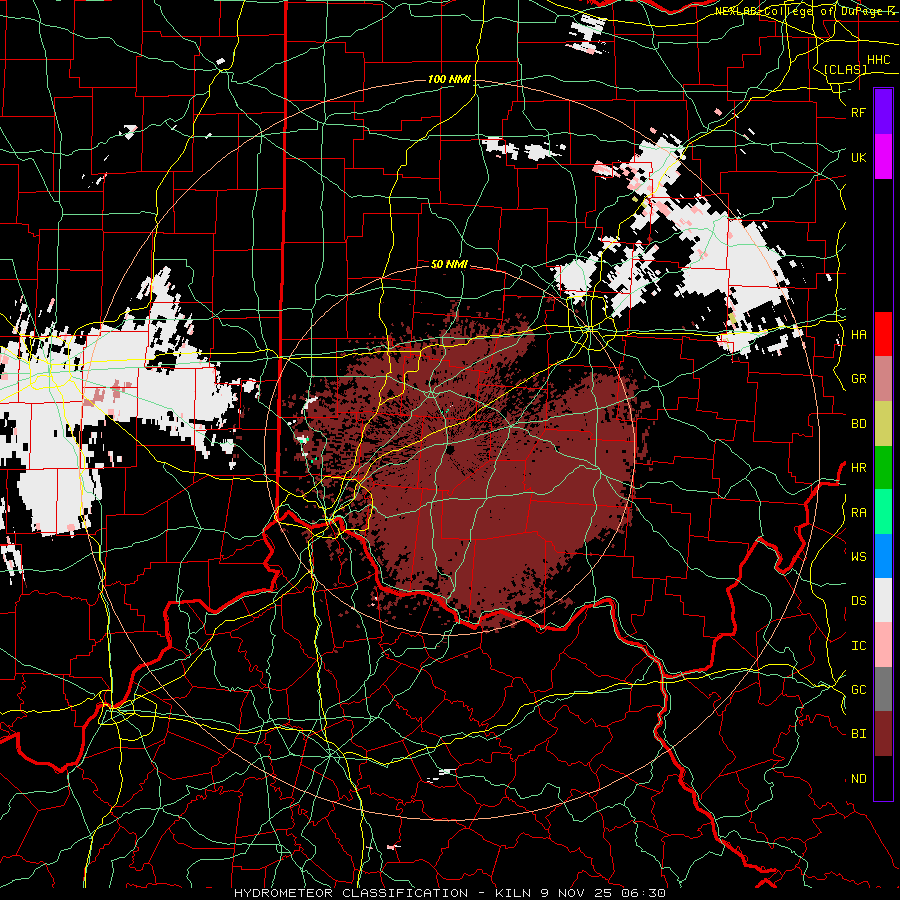Viewport: 900px width, 900px height.
Task: Click the [CLAS] label
Action: (x=845, y=69)
